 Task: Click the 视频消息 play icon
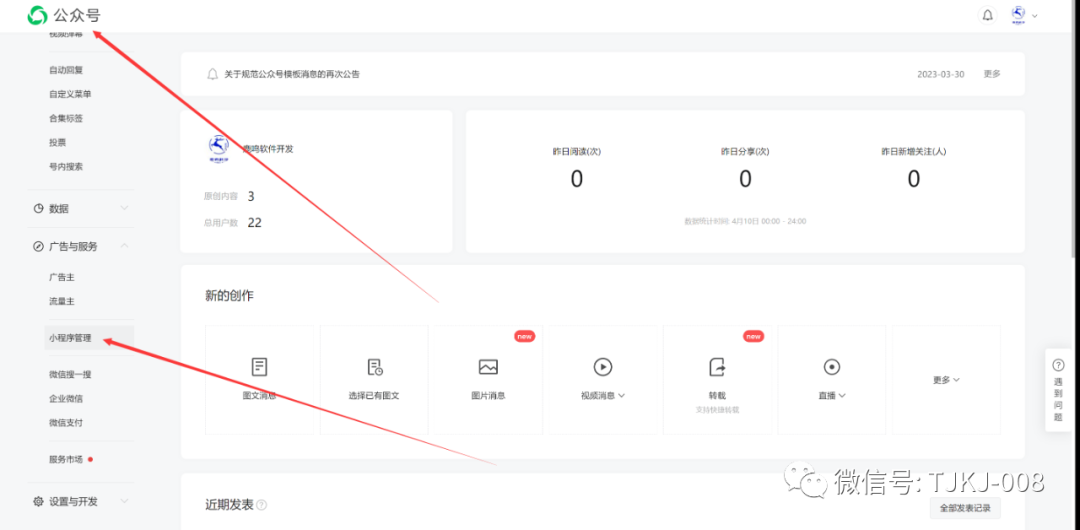click(x=603, y=367)
